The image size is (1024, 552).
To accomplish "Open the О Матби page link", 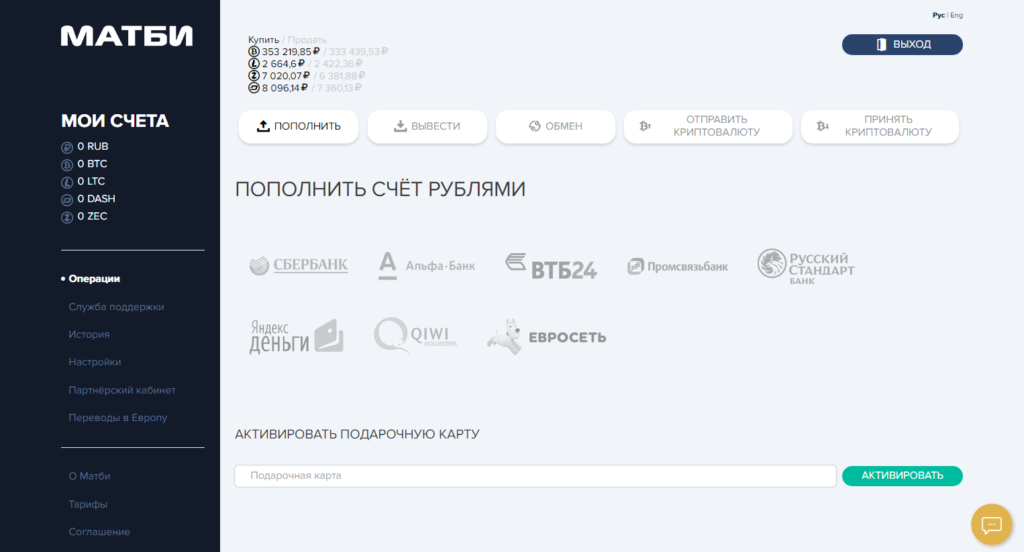I will 89,476.
